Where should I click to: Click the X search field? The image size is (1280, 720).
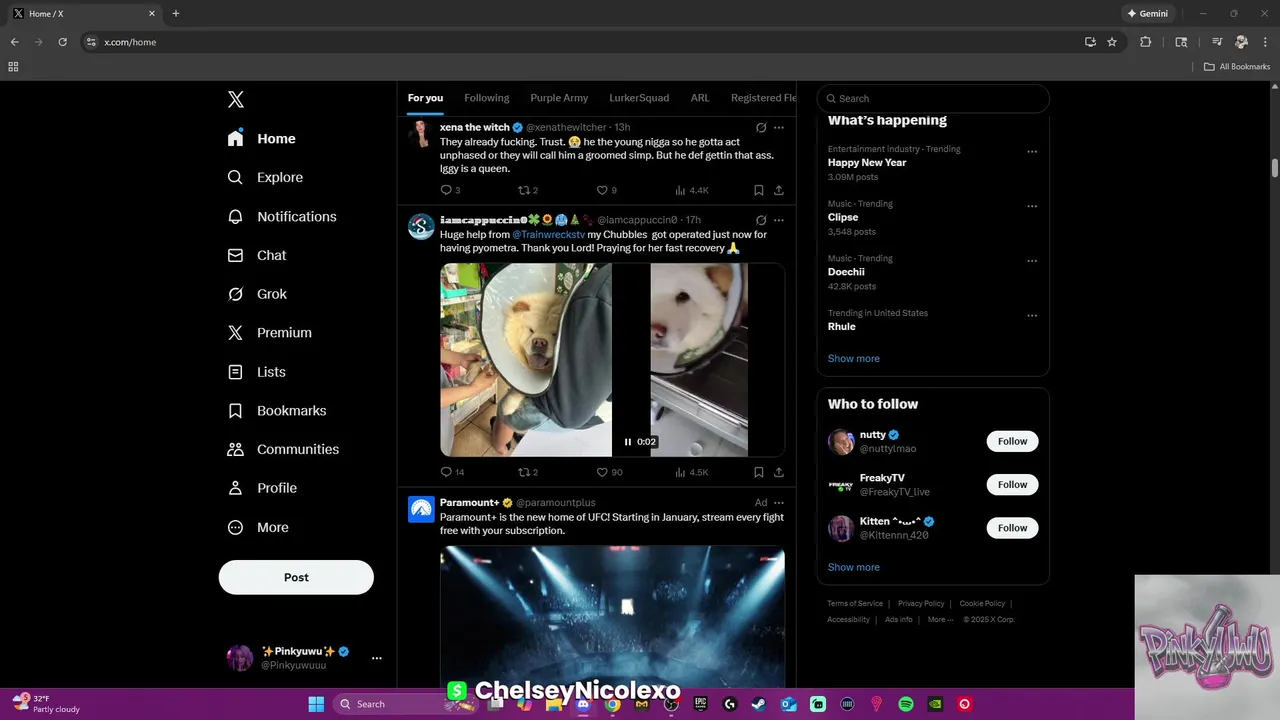933,98
